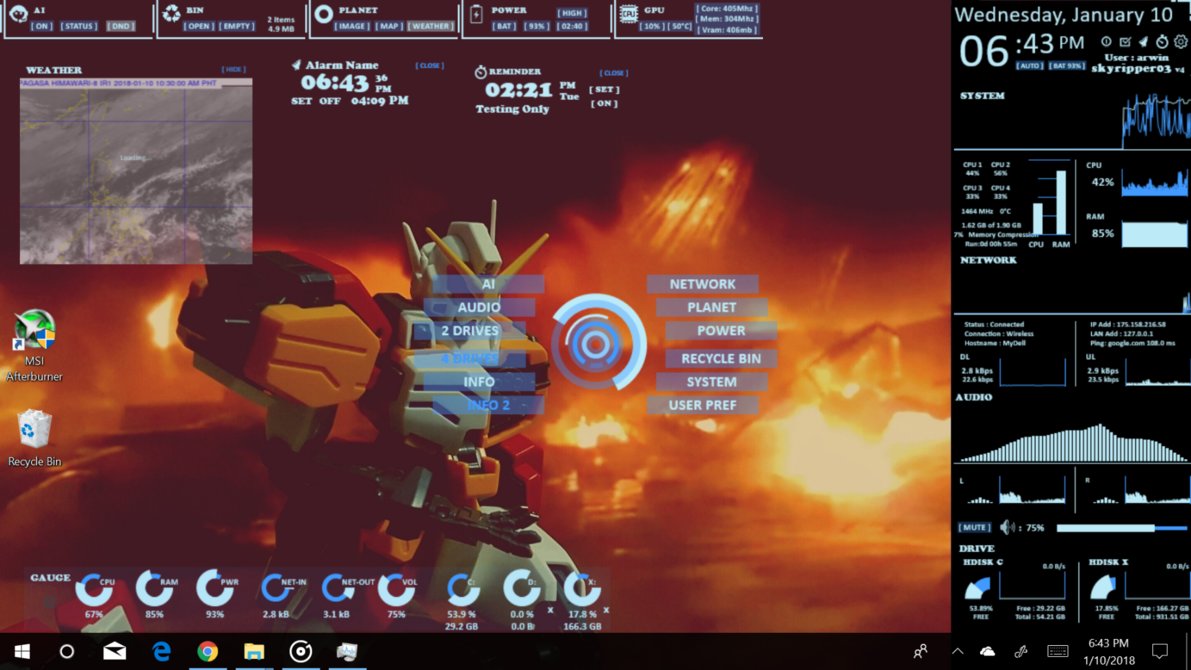Select NETWORK in the launcher menu
This screenshot has height=670, width=1191.
(x=703, y=284)
